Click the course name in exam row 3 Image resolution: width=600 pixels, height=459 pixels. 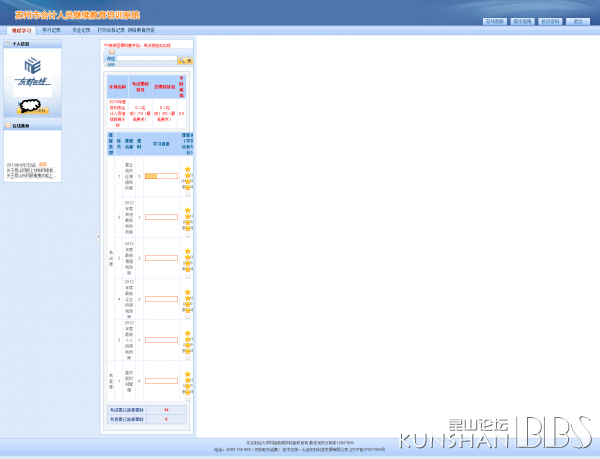pyautogui.click(x=129, y=258)
